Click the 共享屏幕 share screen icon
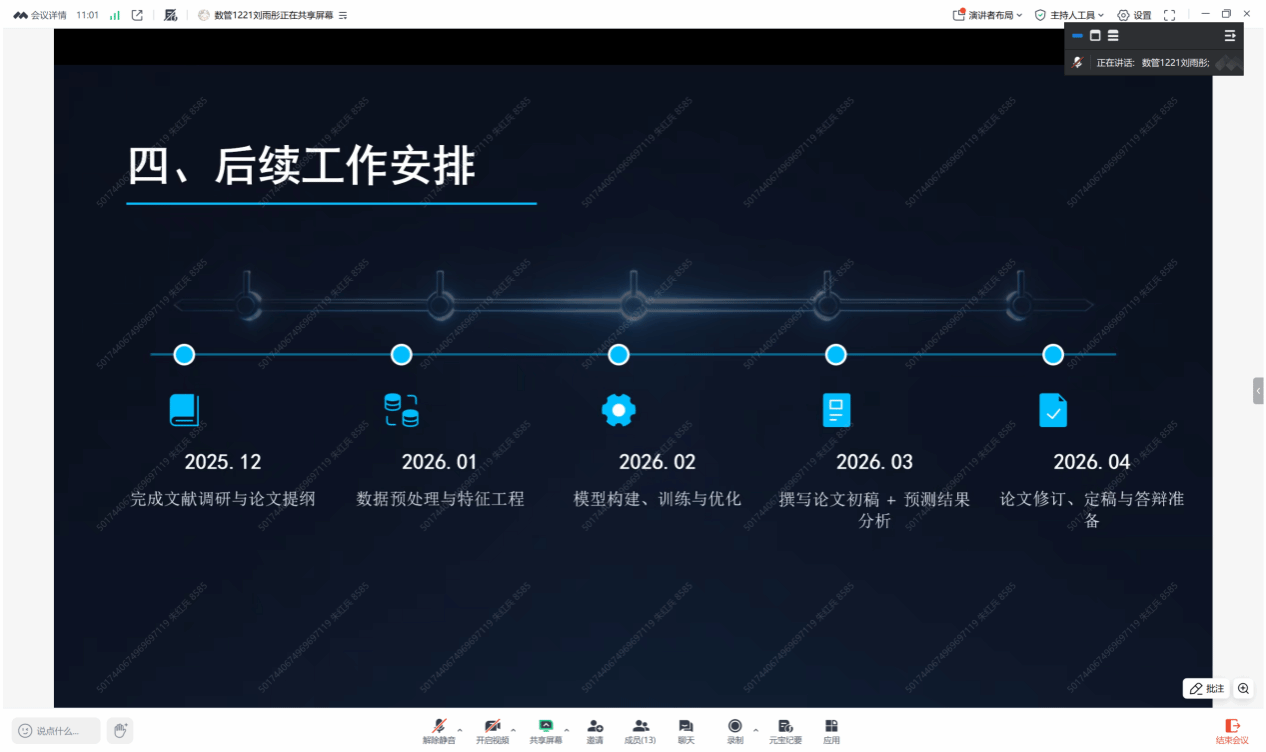 (546, 727)
